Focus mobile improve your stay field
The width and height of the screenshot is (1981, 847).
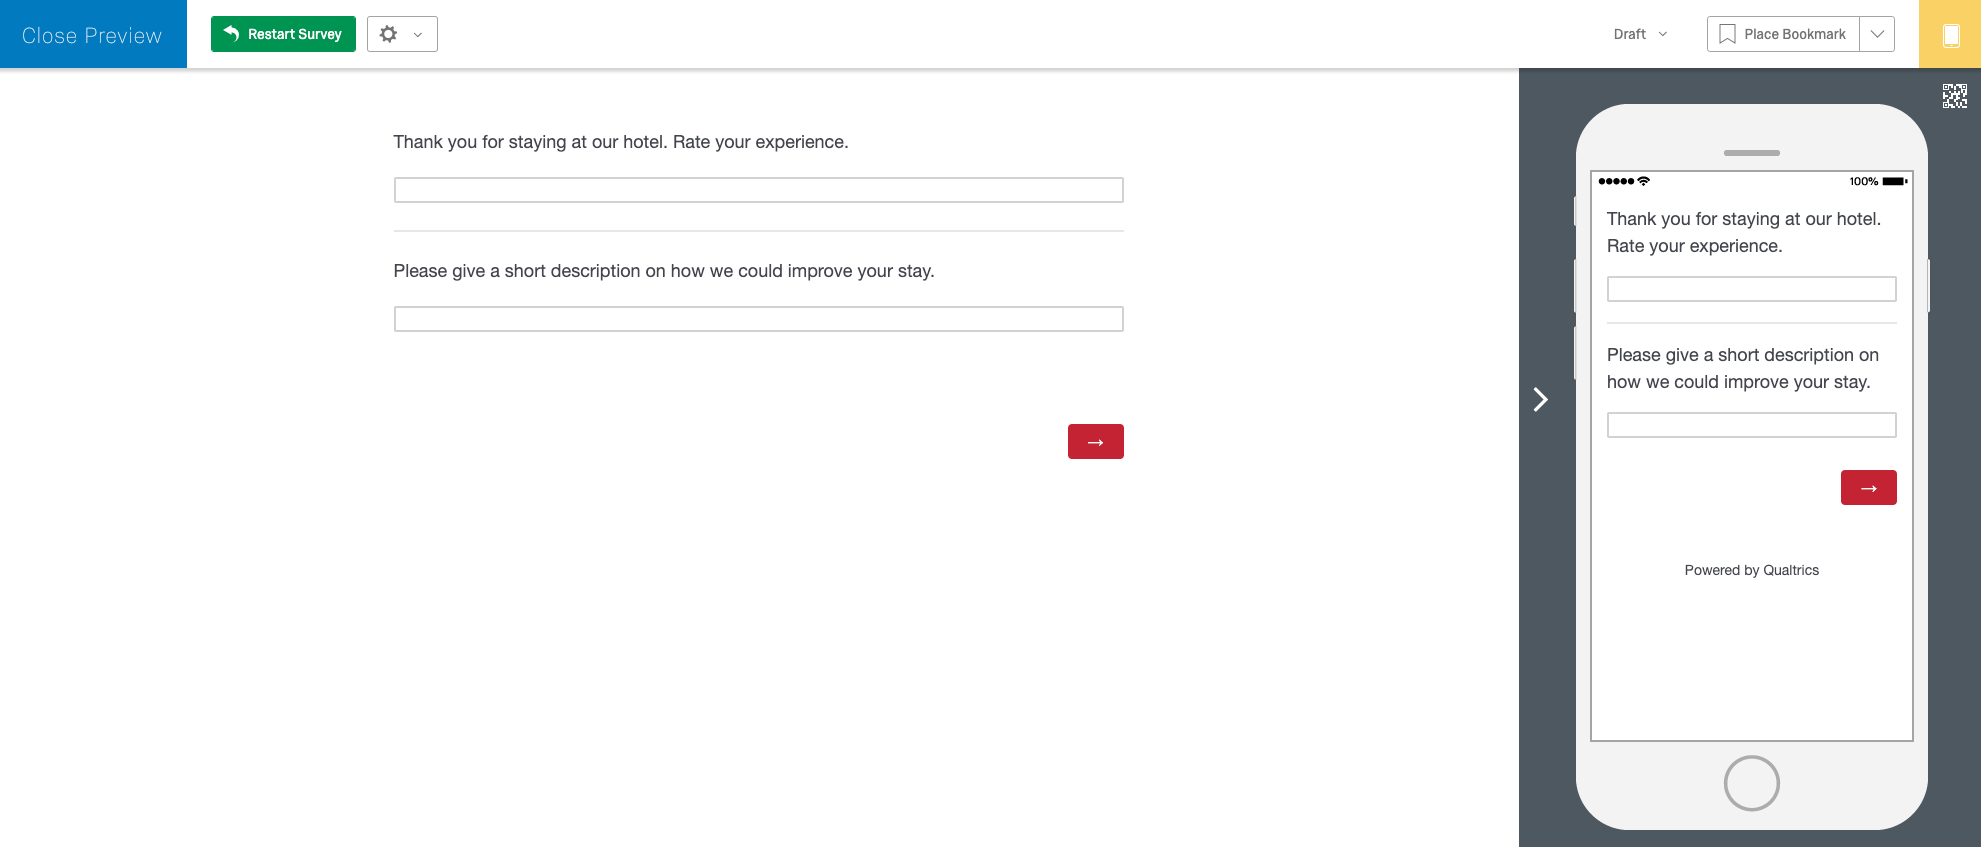(1751, 425)
